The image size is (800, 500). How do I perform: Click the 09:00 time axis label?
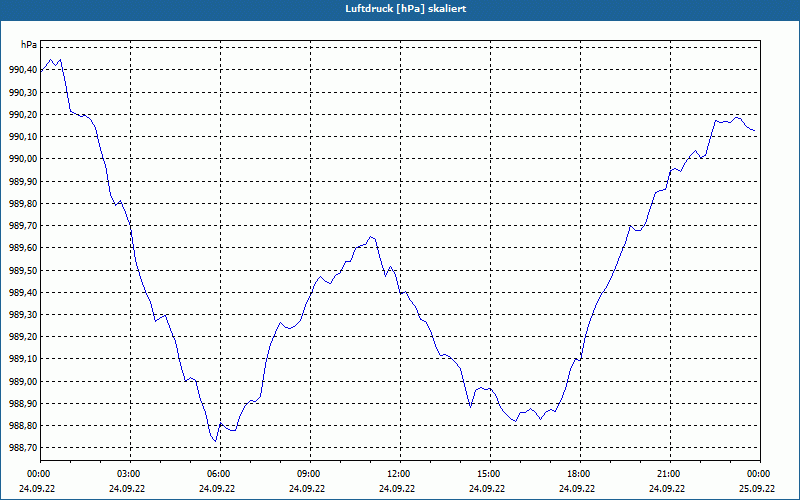click(x=310, y=474)
